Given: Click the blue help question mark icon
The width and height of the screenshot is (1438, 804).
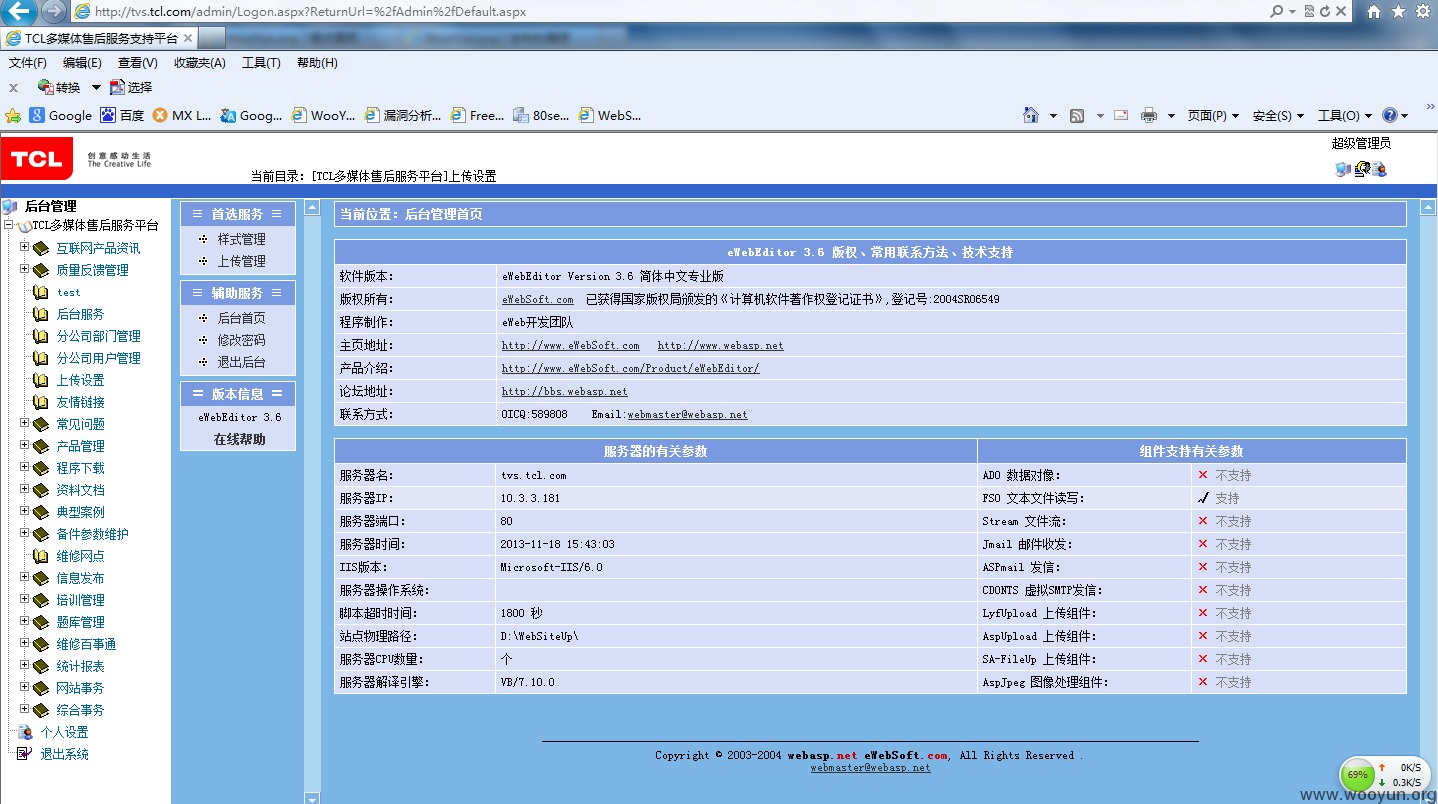Looking at the screenshot, I should click(x=1389, y=115).
